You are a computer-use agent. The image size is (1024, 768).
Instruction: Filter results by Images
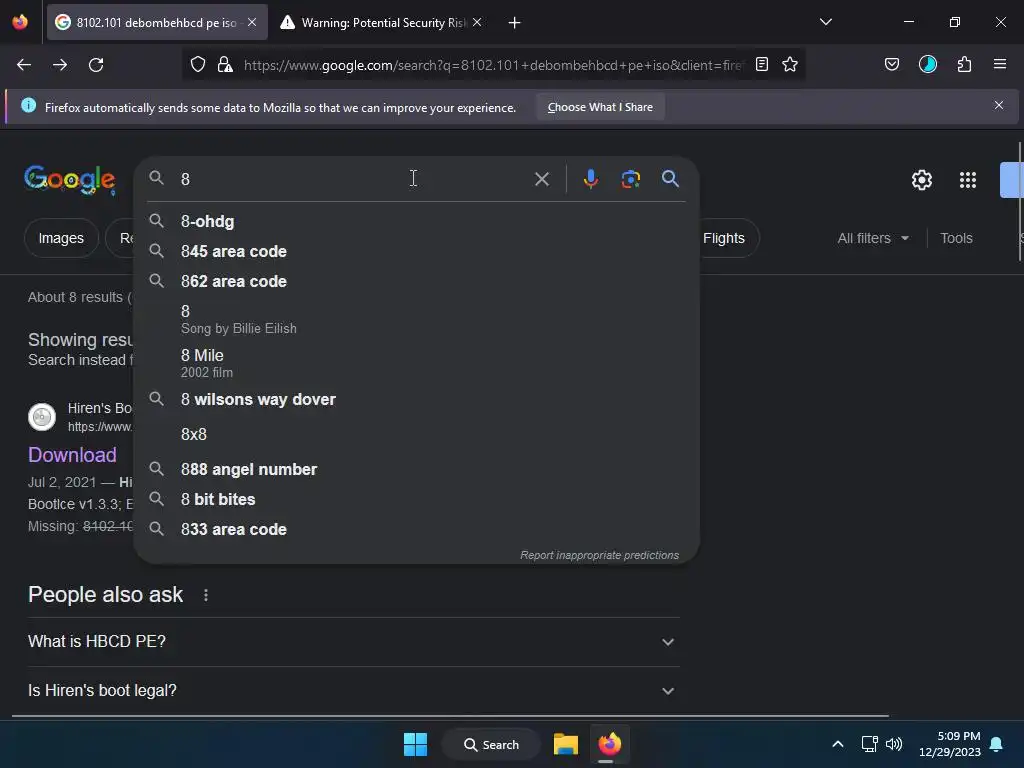click(61, 238)
